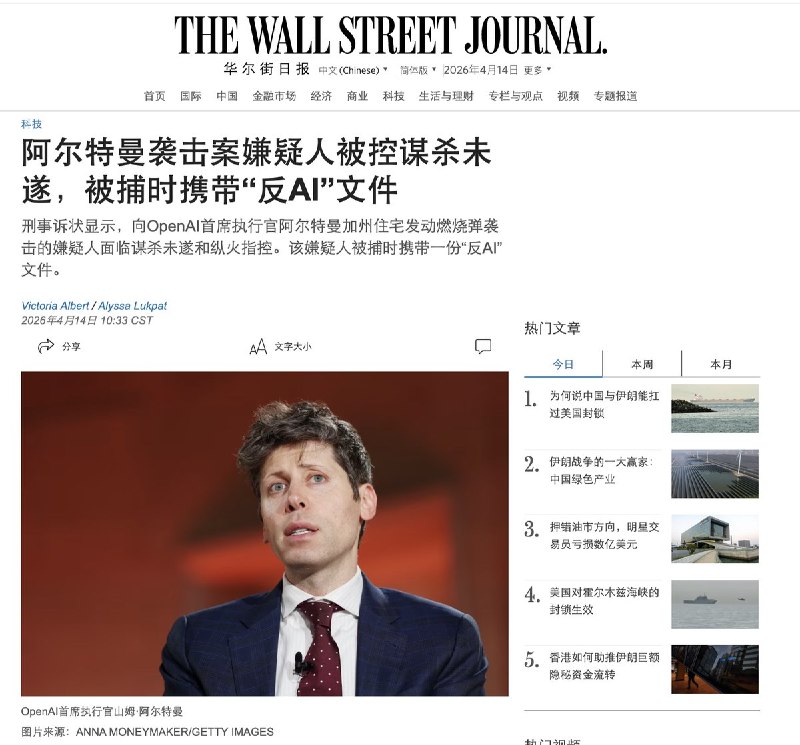Open the text size AA icon
Viewport: 800px width, 745px height.
tap(258, 346)
